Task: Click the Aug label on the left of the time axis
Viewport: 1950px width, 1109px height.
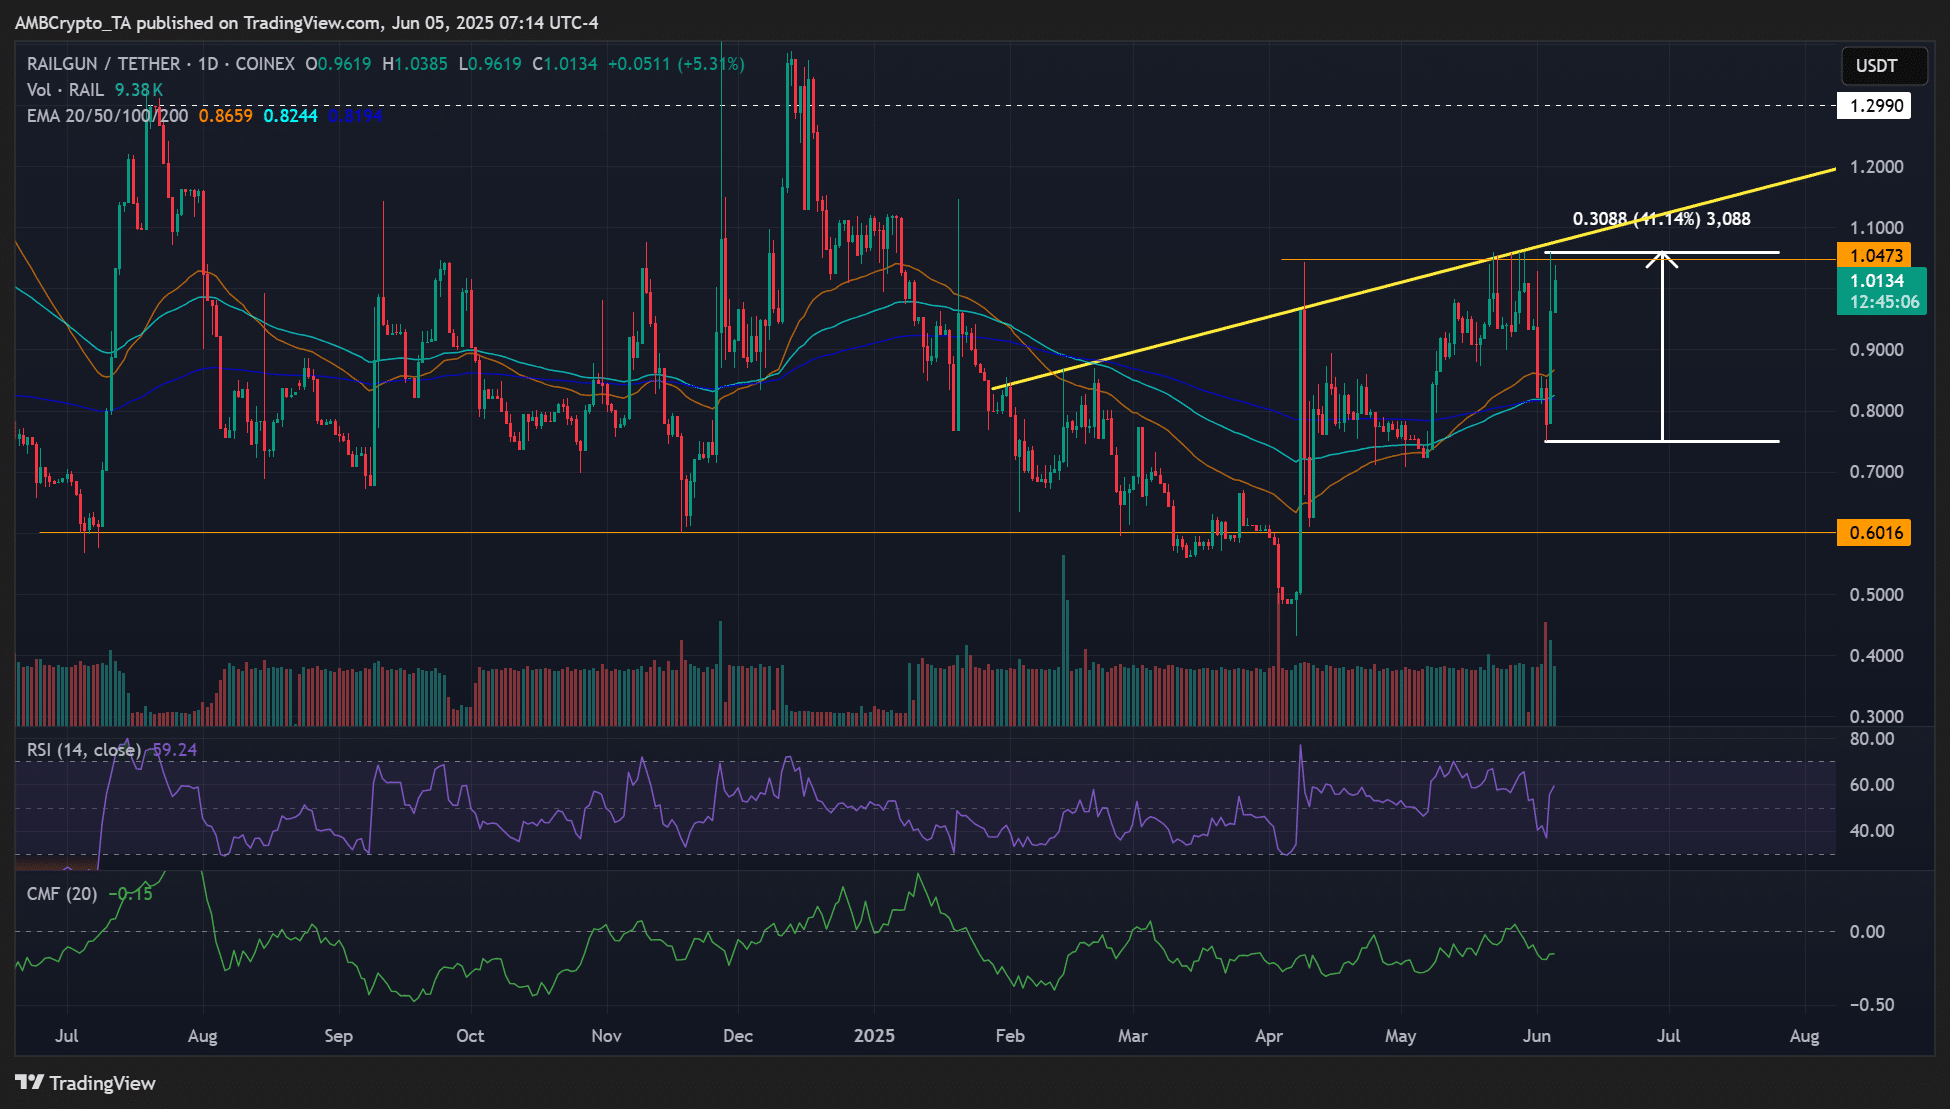Action: tap(203, 1036)
